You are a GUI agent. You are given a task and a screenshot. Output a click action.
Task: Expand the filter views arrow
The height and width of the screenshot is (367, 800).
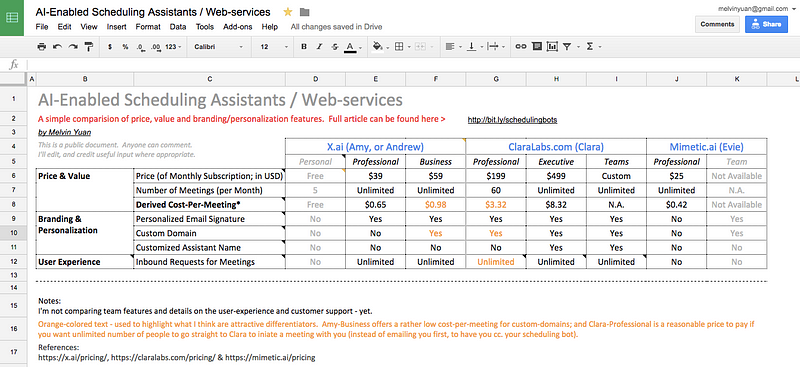pos(578,47)
